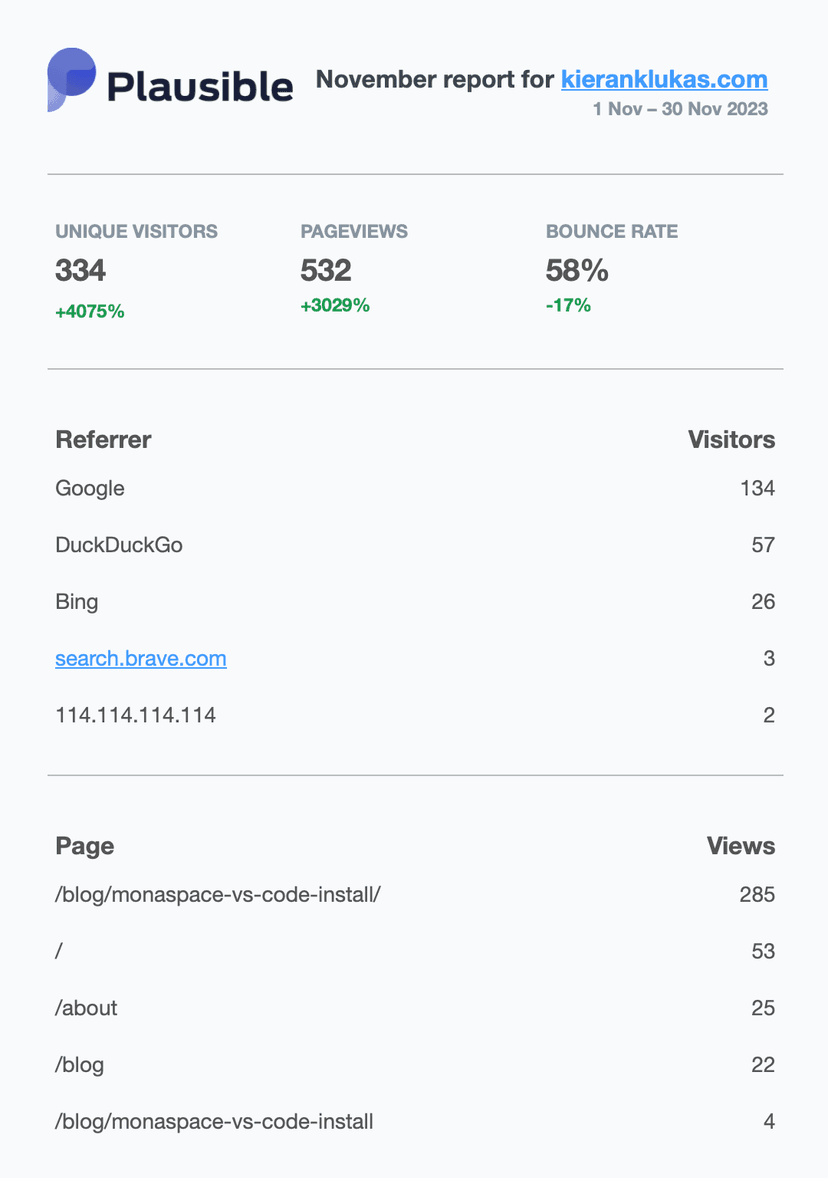The image size is (828, 1178).
Task: Click the Referrer column heading
Action: click(104, 439)
